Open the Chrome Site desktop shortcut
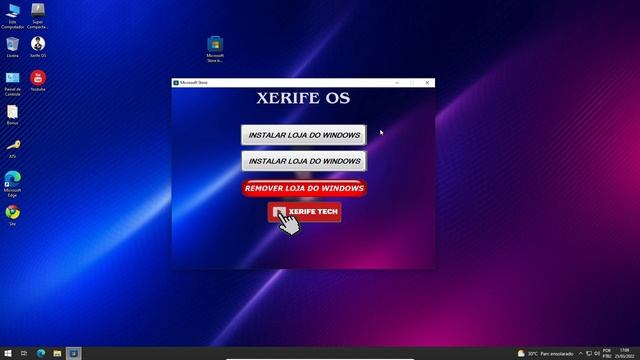This screenshot has width=640, height=360. (13, 215)
